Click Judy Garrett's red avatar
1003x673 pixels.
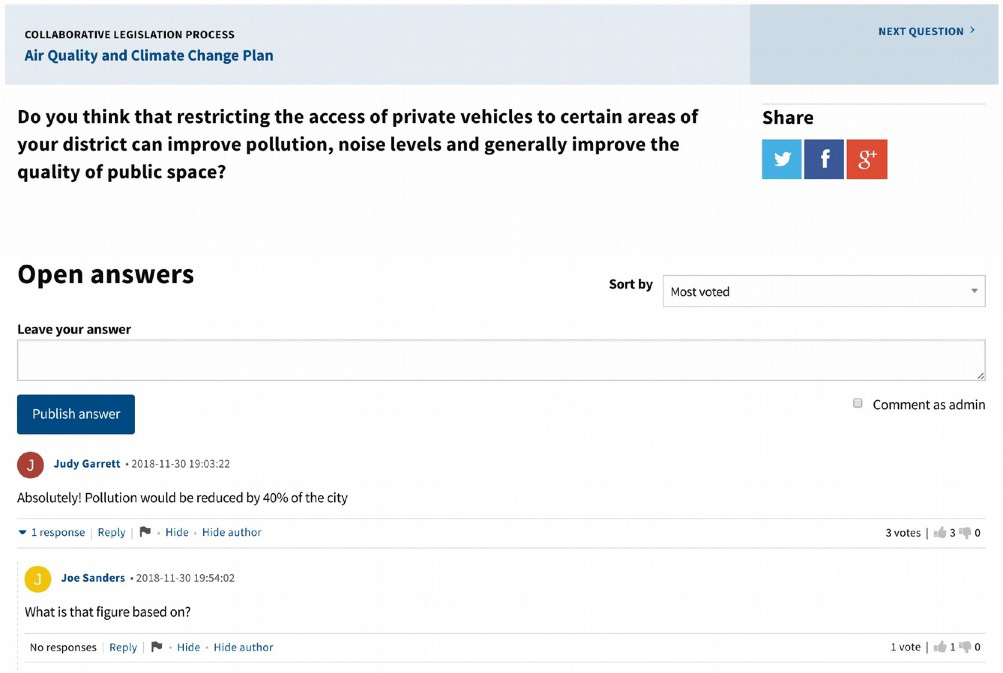(x=30, y=465)
